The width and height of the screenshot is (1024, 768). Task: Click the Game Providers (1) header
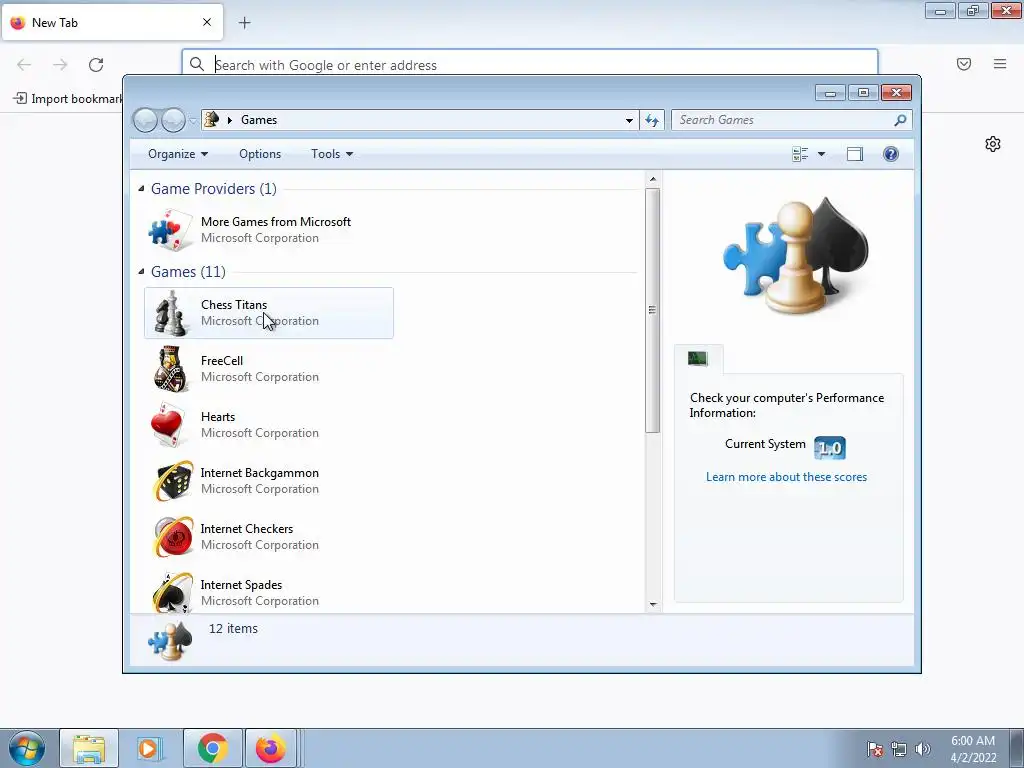tap(214, 189)
